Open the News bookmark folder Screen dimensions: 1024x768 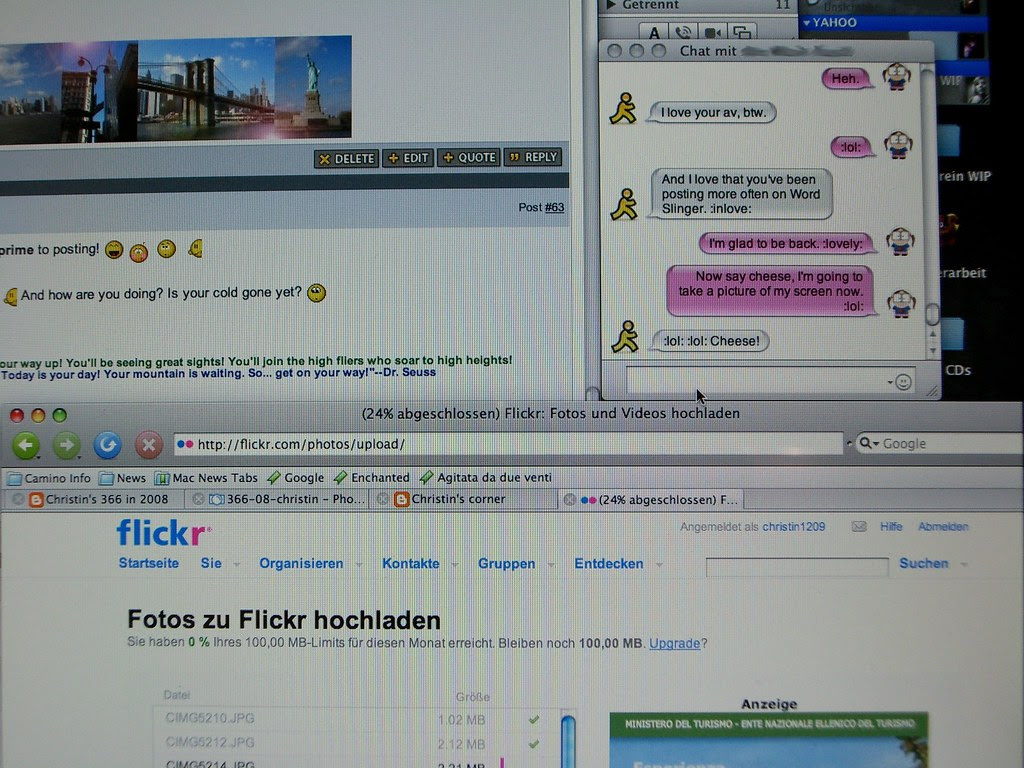click(123, 478)
